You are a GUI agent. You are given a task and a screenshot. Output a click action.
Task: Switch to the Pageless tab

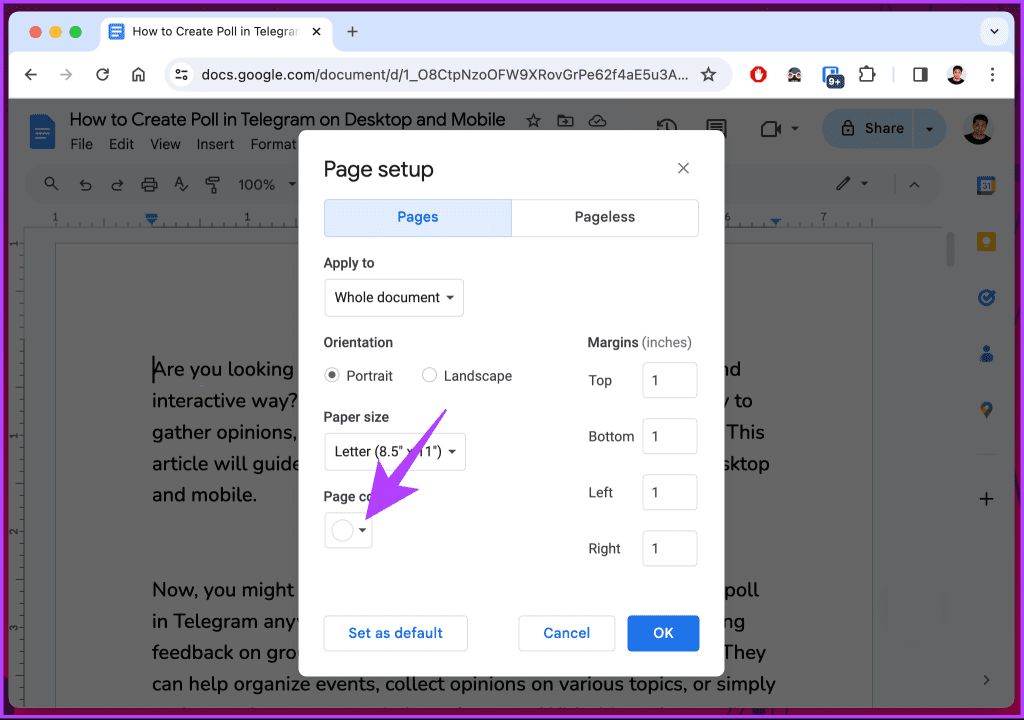604,217
